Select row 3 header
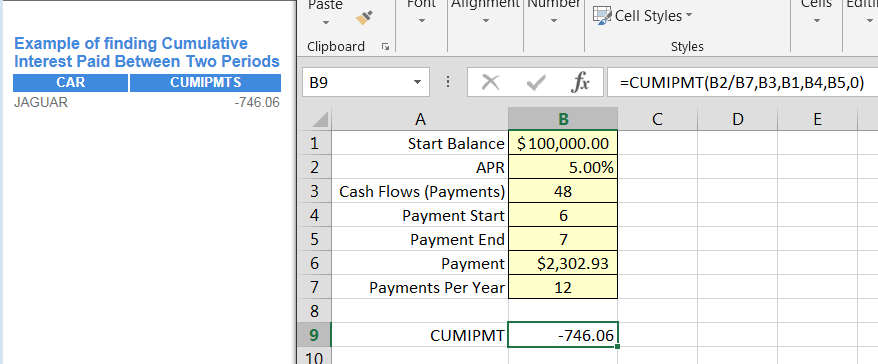Image resolution: width=878 pixels, height=364 pixels. pyautogui.click(x=314, y=192)
